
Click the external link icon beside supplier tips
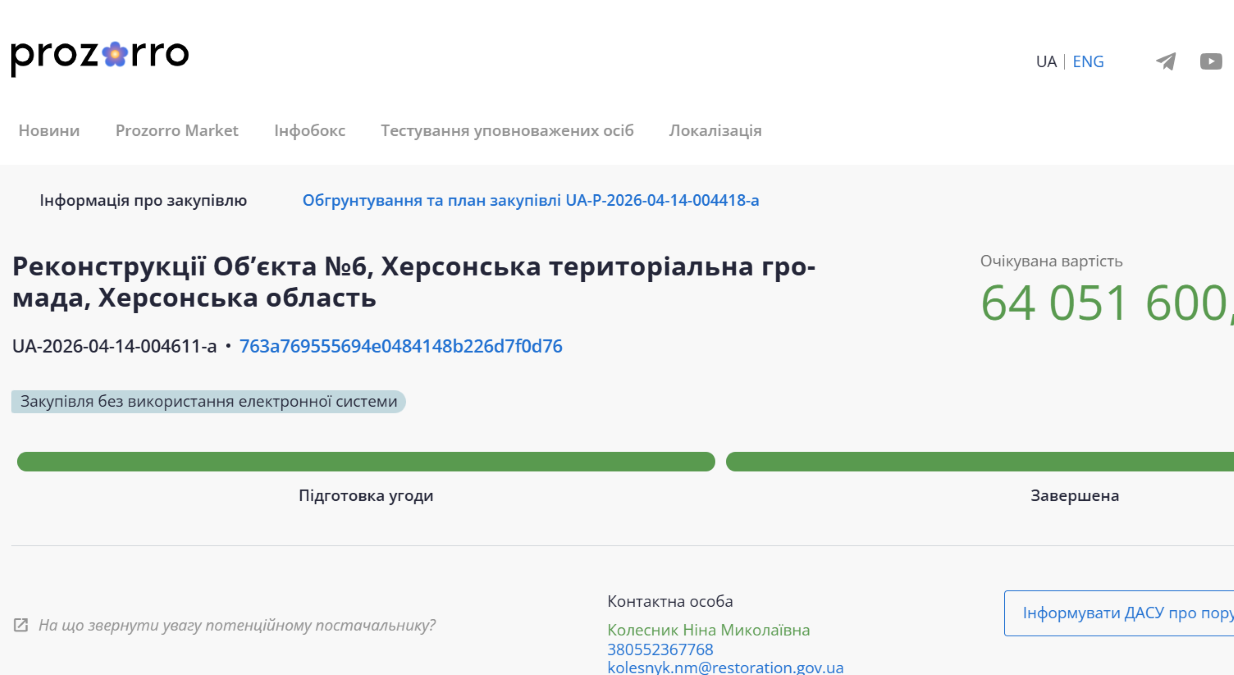(x=20, y=625)
